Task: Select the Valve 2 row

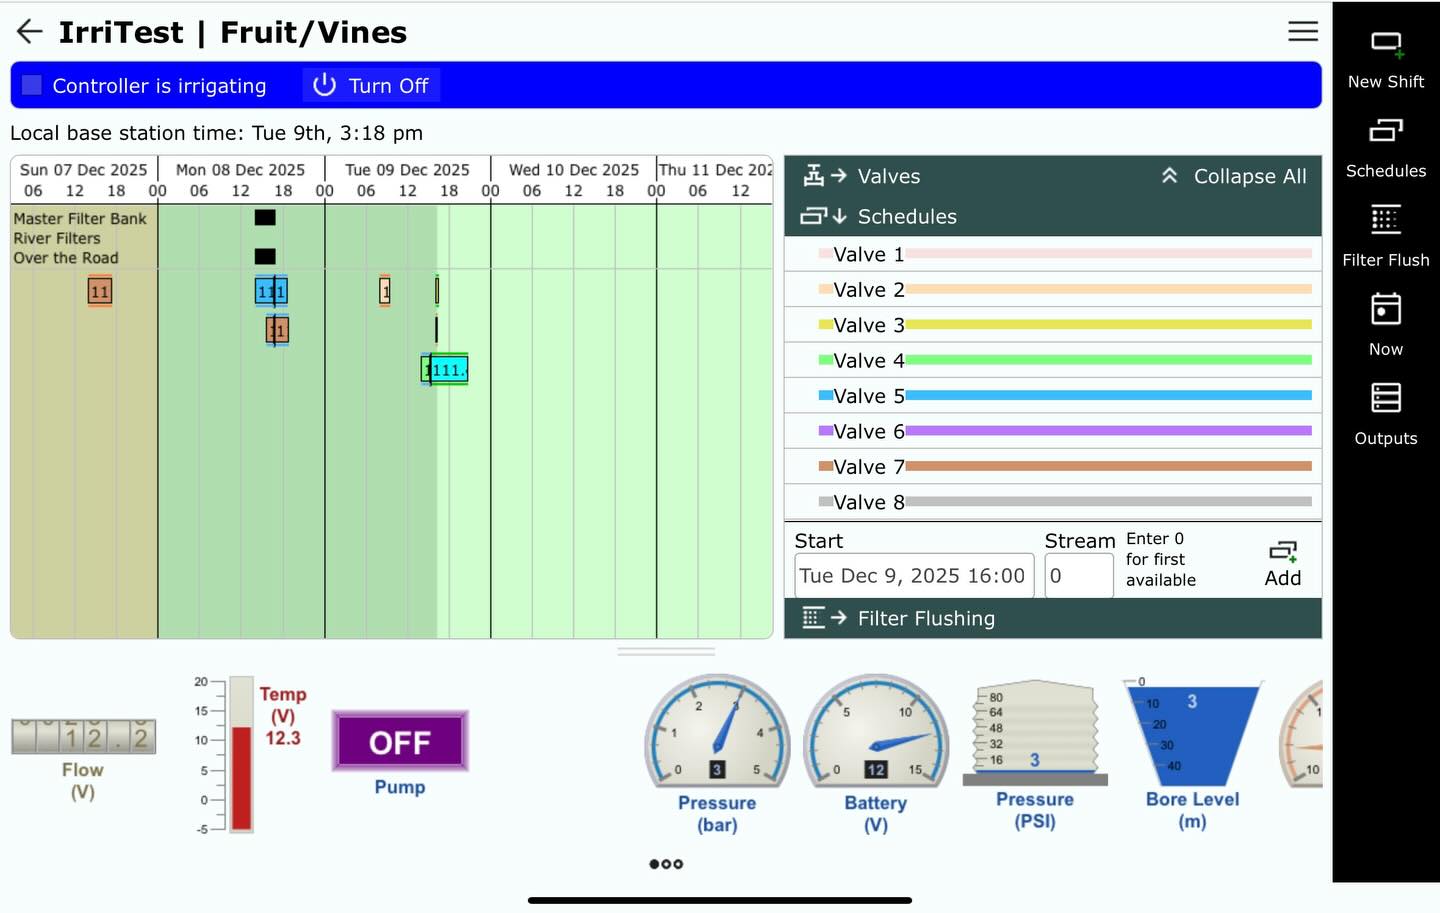Action: pyautogui.click(x=1052, y=290)
